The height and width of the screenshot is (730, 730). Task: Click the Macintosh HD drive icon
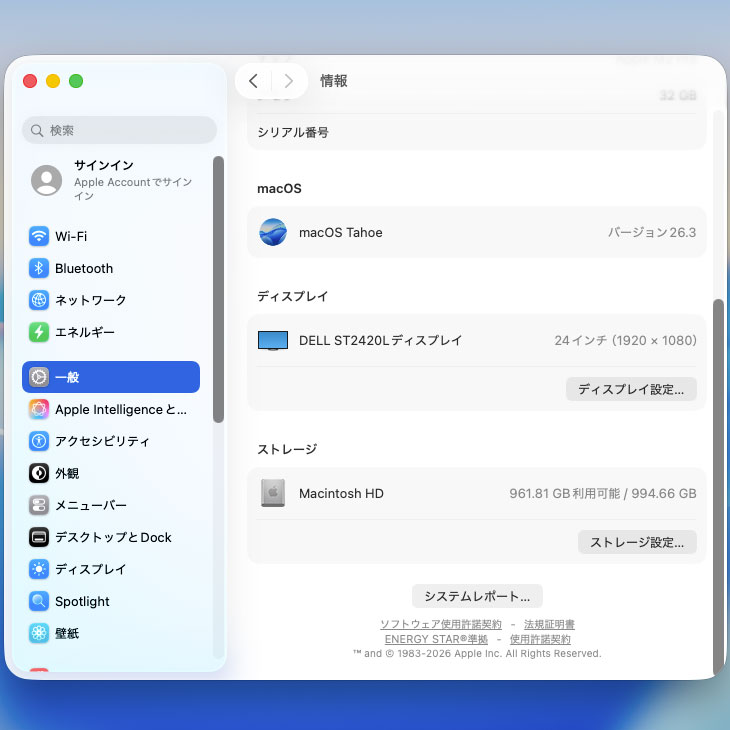(x=273, y=493)
